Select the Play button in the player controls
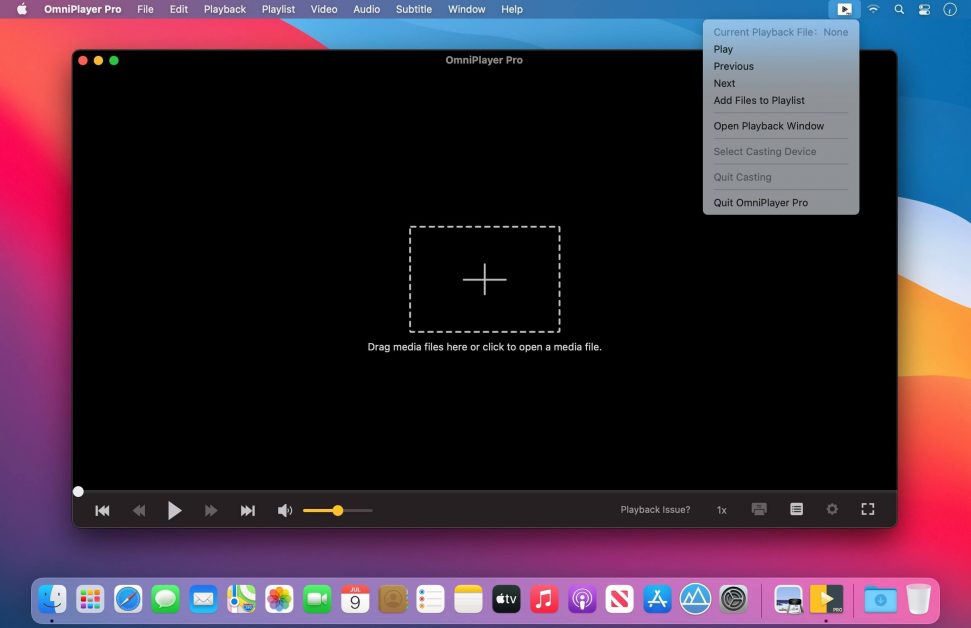 [175, 510]
